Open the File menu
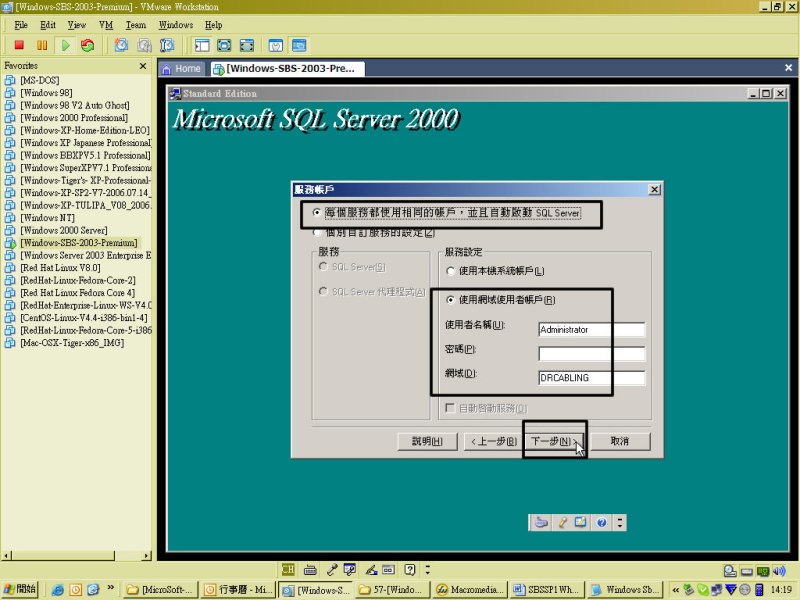This screenshot has height=600, width=800. click(x=21, y=25)
